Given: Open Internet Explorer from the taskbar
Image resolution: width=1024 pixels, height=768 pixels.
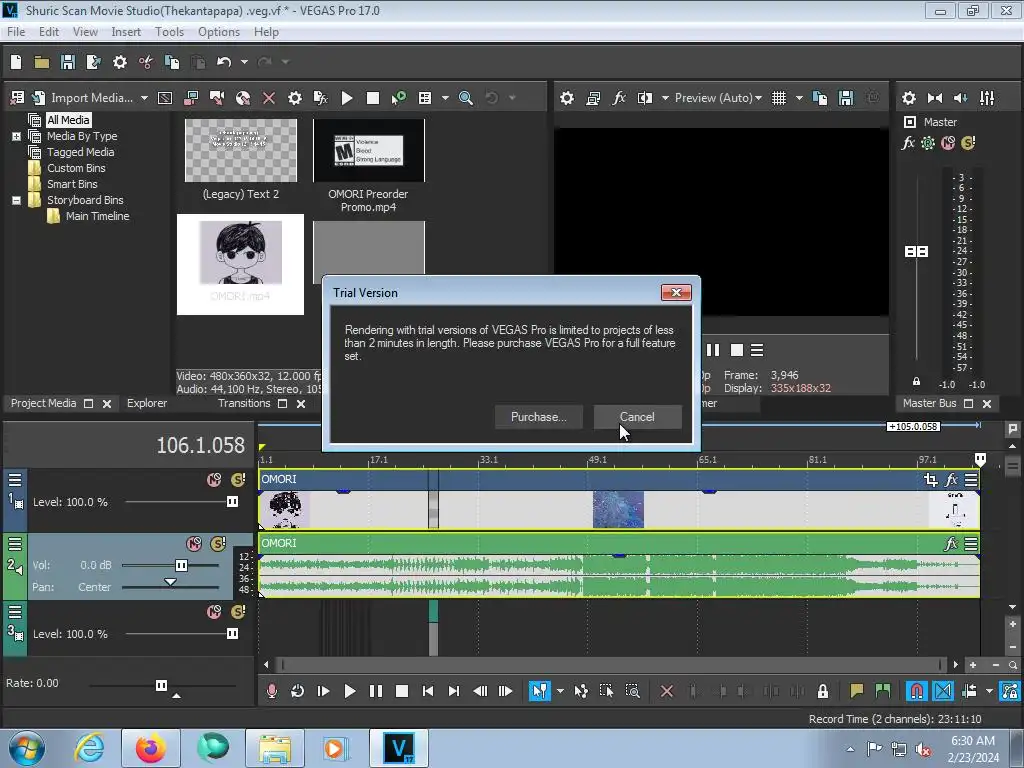Looking at the screenshot, I should point(89,748).
